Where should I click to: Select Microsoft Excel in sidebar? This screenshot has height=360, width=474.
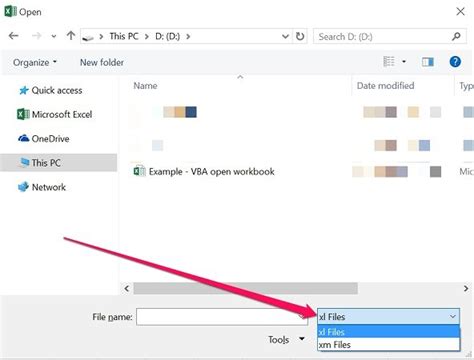coord(55,114)
